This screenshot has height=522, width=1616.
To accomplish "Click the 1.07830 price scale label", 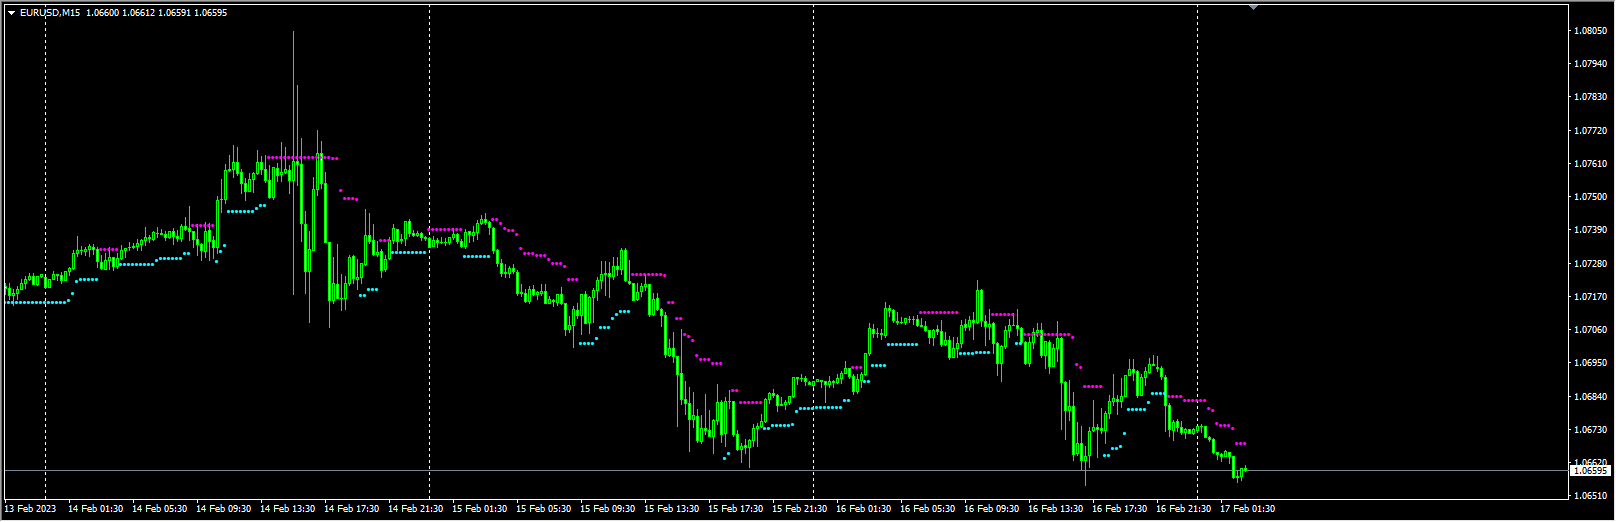I will point(1590,97).
